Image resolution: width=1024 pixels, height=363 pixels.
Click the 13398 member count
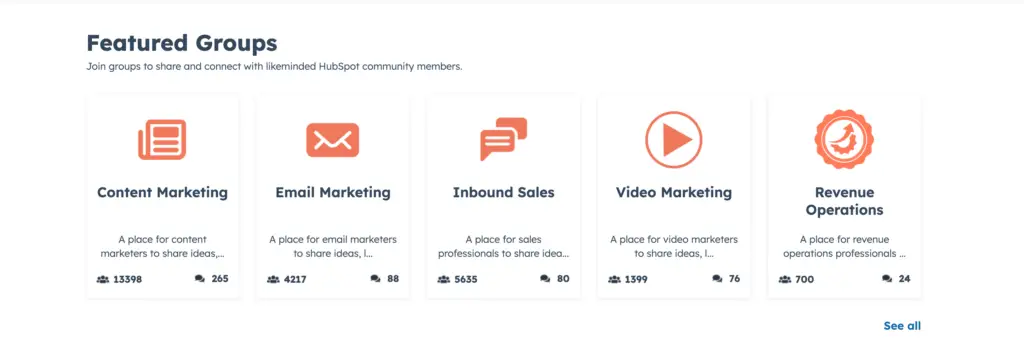pyautogui.click(x=127, y=279)
